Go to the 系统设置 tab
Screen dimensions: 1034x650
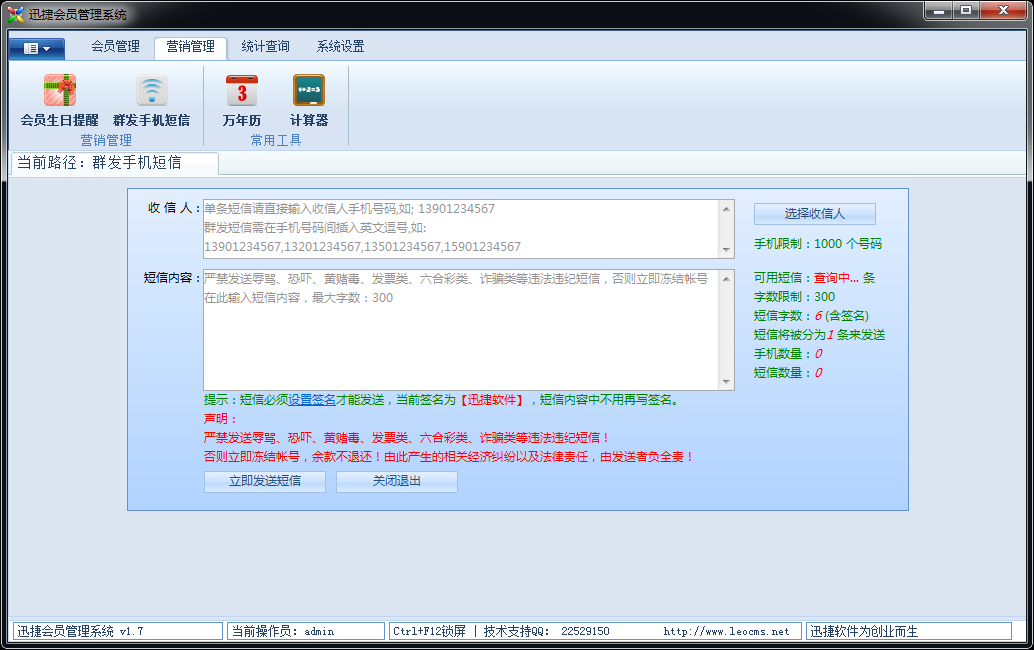coord(340,46)
